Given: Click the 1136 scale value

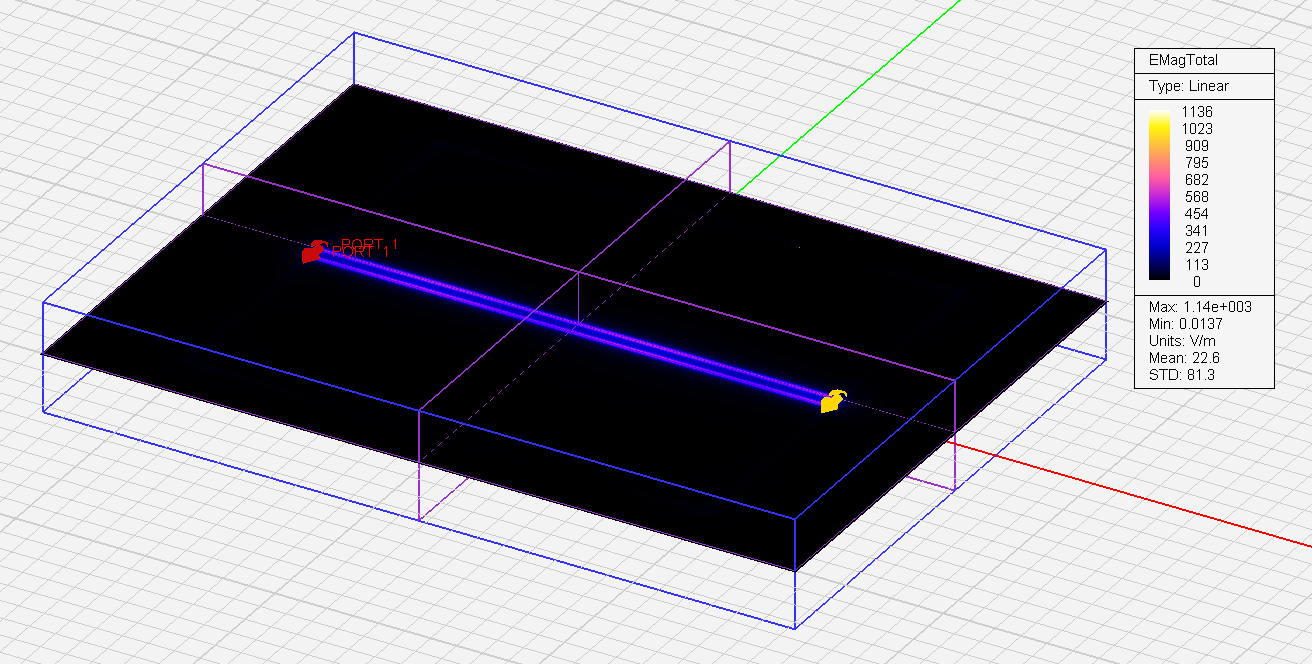Looking at the screenshot, I should coord(1197,112).
